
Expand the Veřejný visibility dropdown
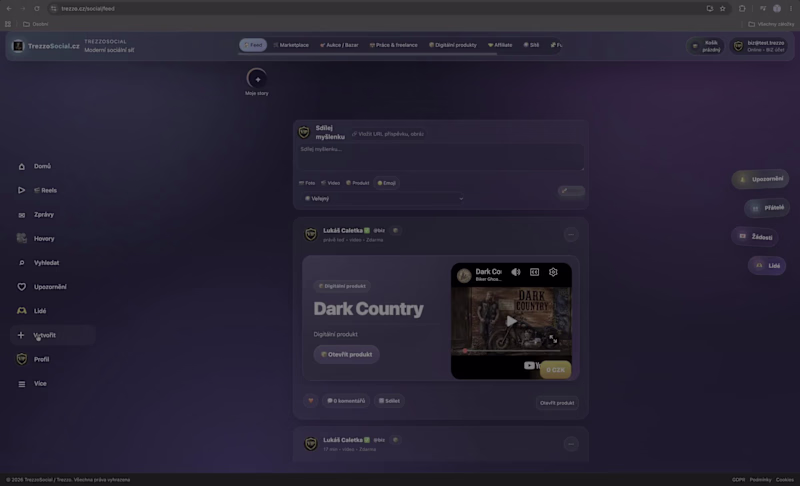tap(383, 198)
